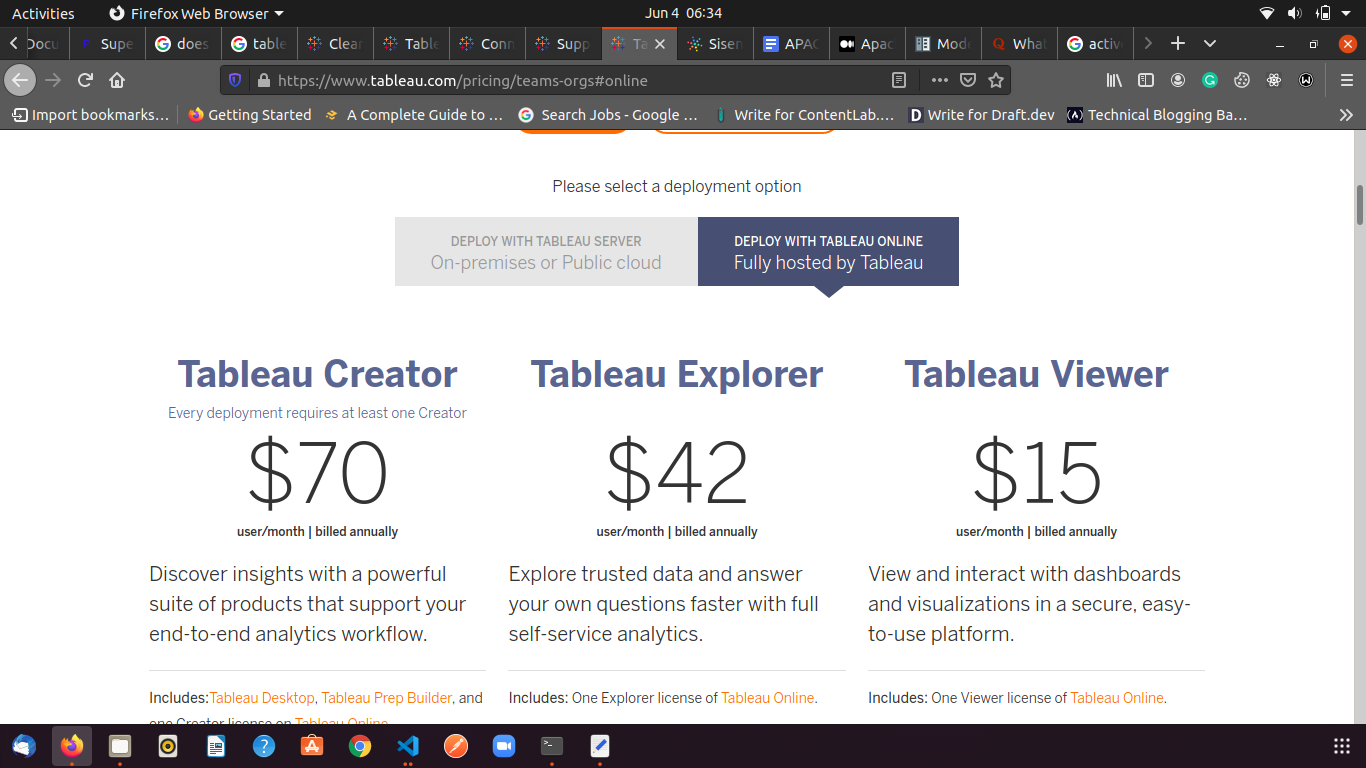Image resolution: width=1366 pixels, height=768 pixels.
Task: Open Ubuntu Software in the dock
Action: coord(312,746)
